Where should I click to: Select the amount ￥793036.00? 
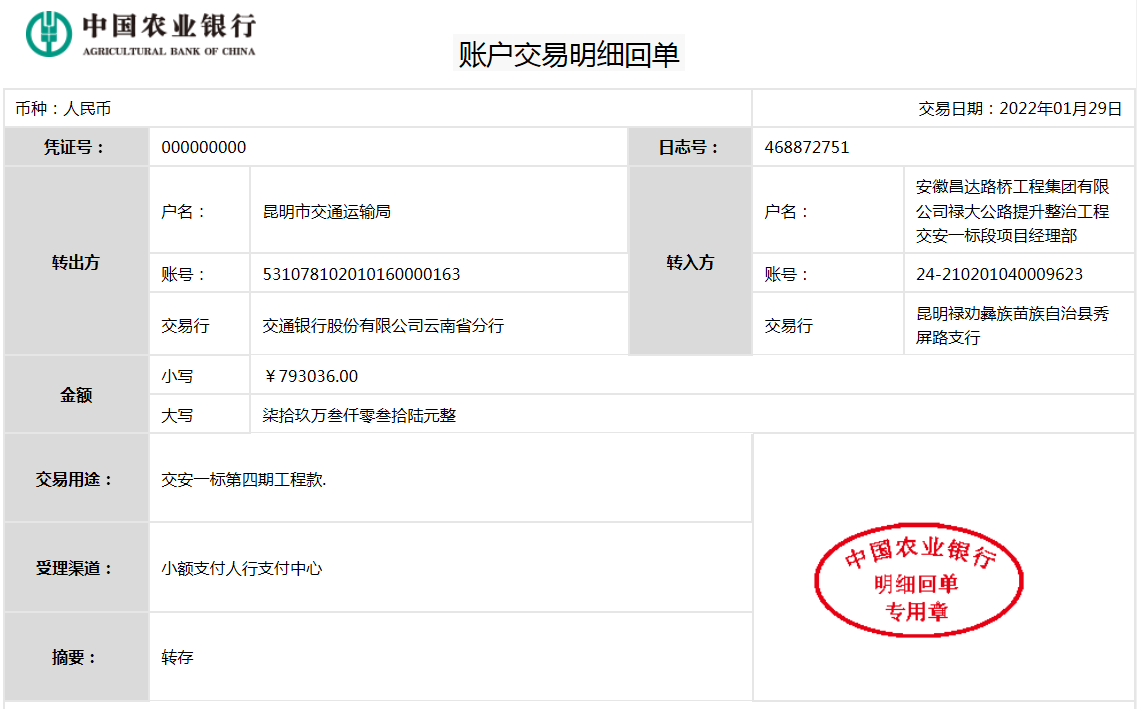pyautogui.click(x=310, y=376)
